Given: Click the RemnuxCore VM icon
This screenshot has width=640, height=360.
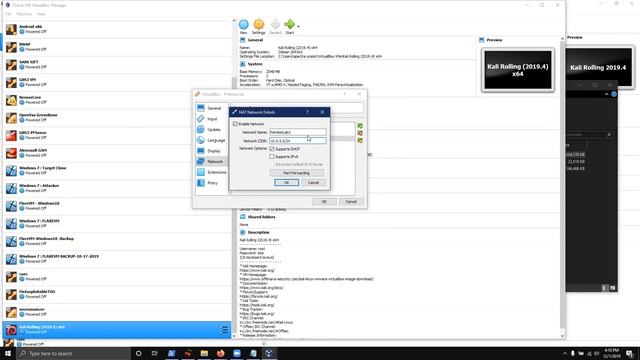Looking at the screenshot, I should 11,100.
